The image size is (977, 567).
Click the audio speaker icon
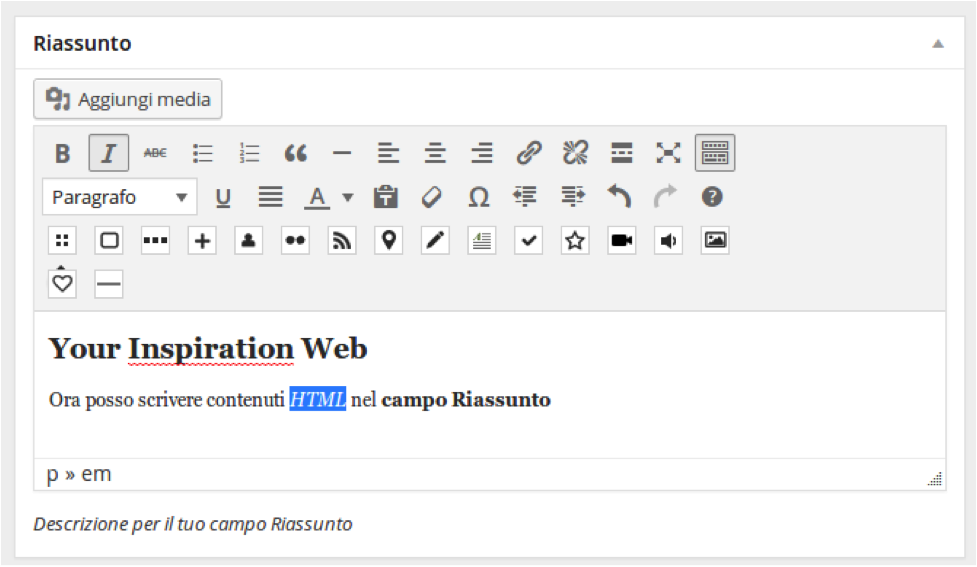(668, 241)
